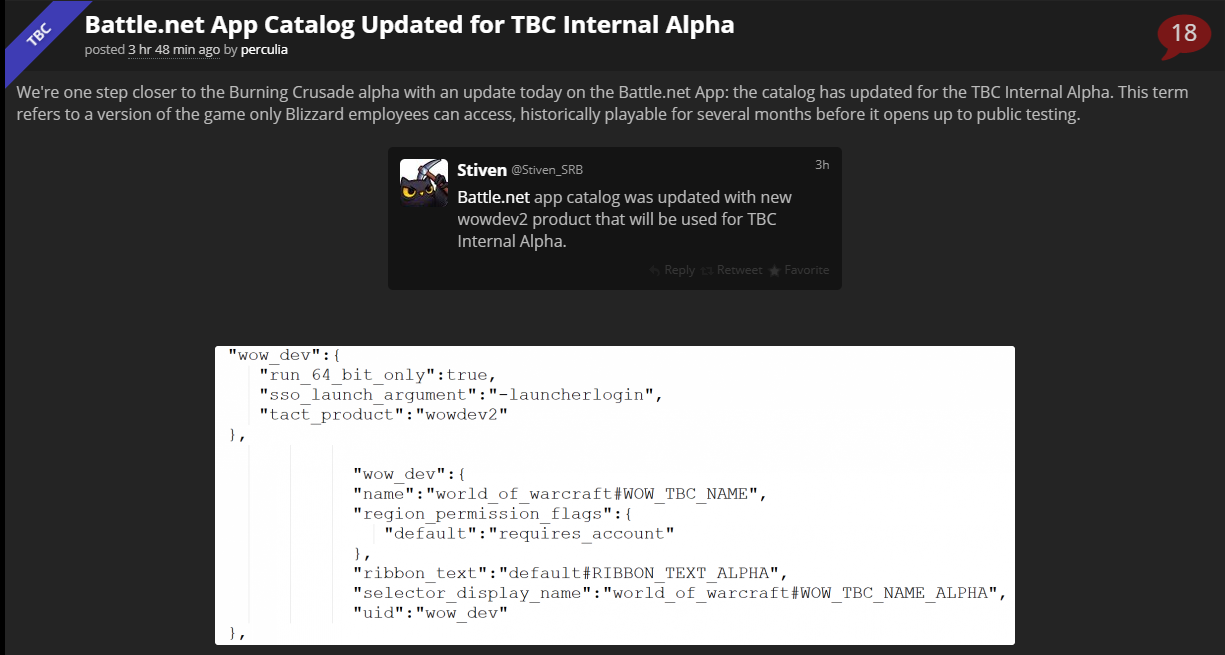Click the Reply text on tweet

pos(679,270)
